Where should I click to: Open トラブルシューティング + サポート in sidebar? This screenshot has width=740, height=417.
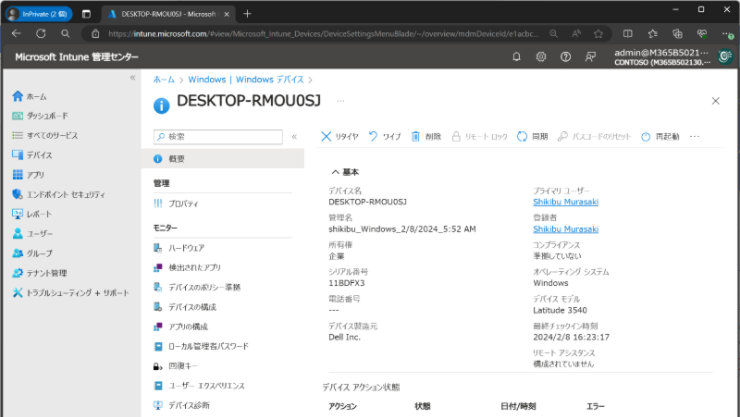coord(70,293)
